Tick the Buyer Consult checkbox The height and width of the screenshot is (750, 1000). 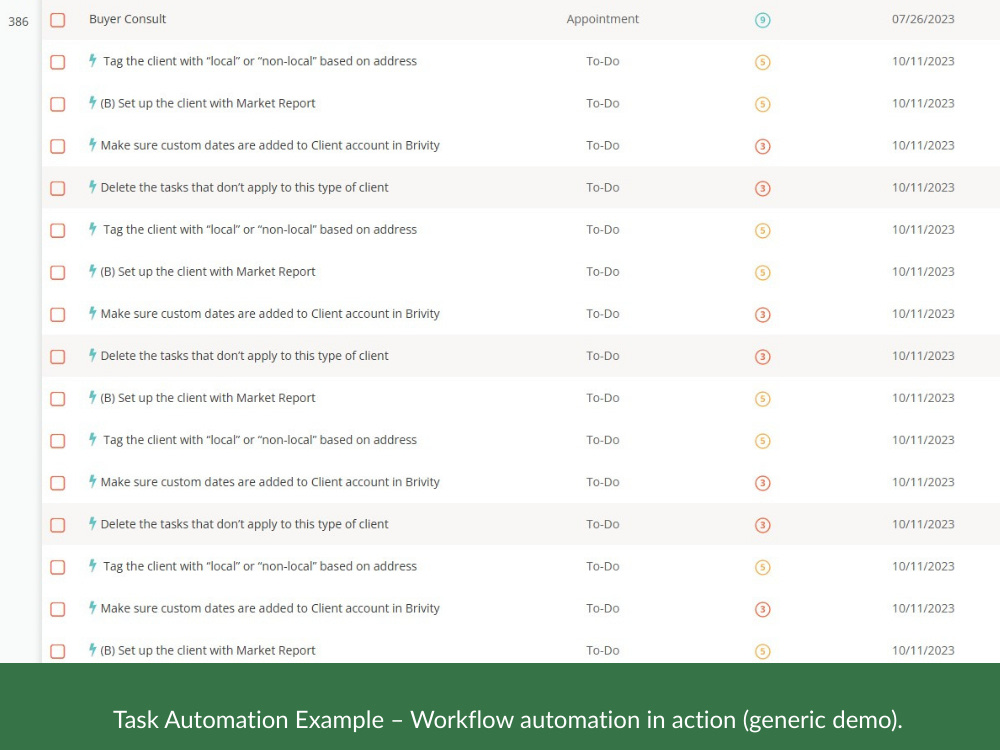pos(57,20)
